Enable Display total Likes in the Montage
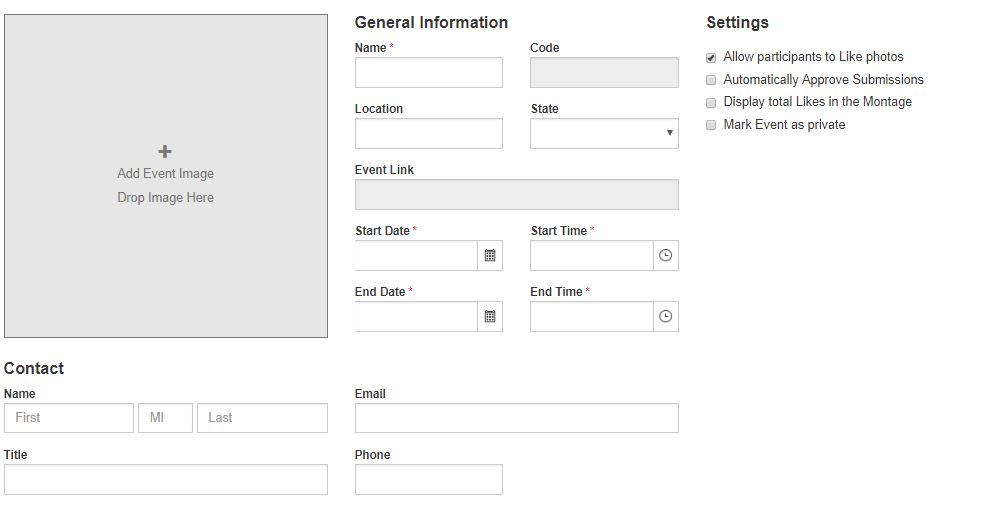The width and height of the screenshot is (995, 511). [711, 102]
